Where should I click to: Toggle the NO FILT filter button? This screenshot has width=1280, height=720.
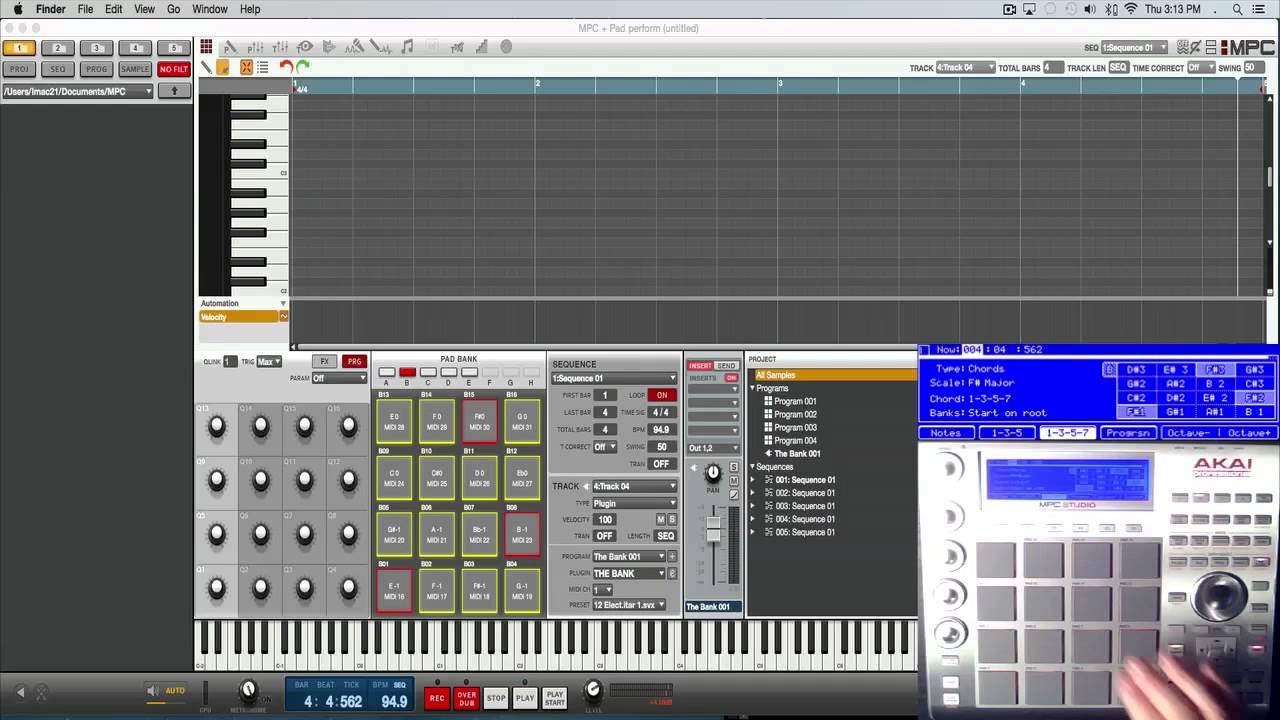coord(174,69)
